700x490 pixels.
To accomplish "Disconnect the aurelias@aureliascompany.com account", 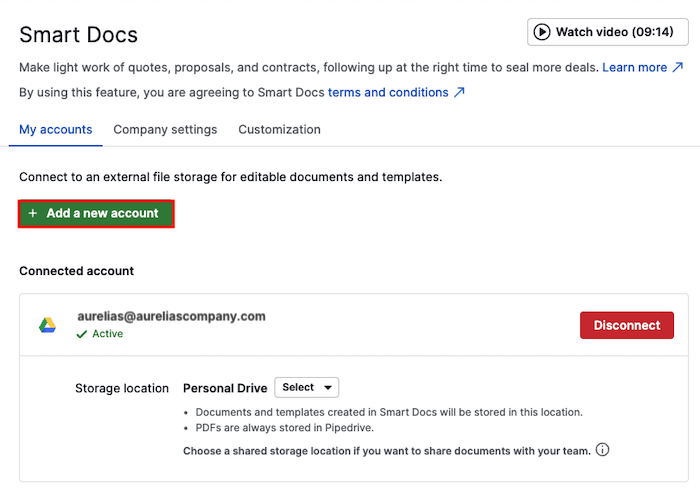I will click(627, 325).
